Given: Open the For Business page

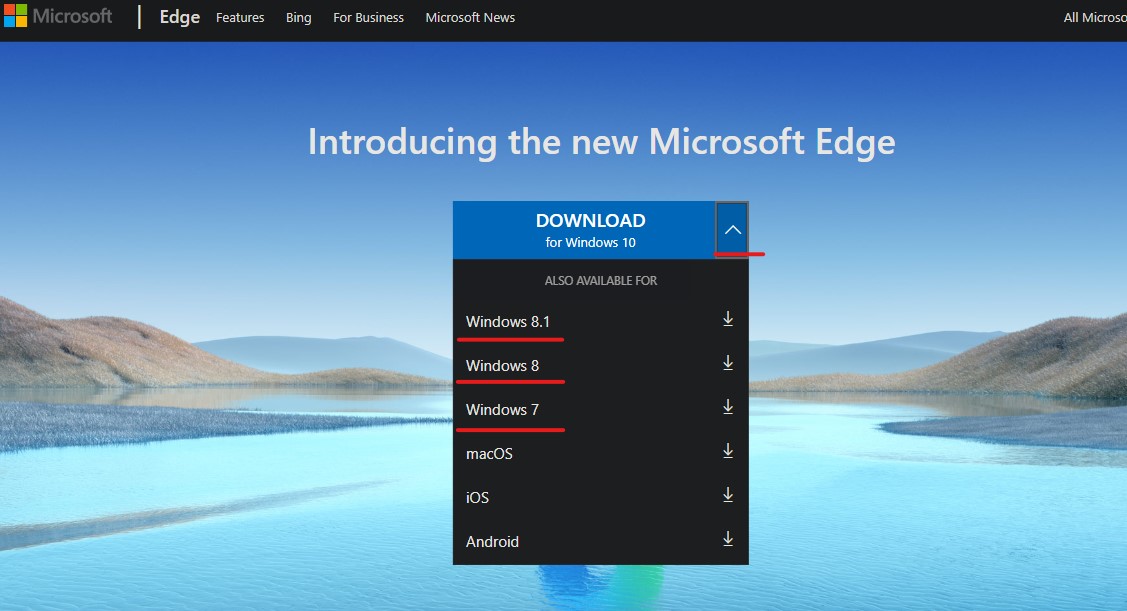Looking at the screenshot, I should (368, 17).
